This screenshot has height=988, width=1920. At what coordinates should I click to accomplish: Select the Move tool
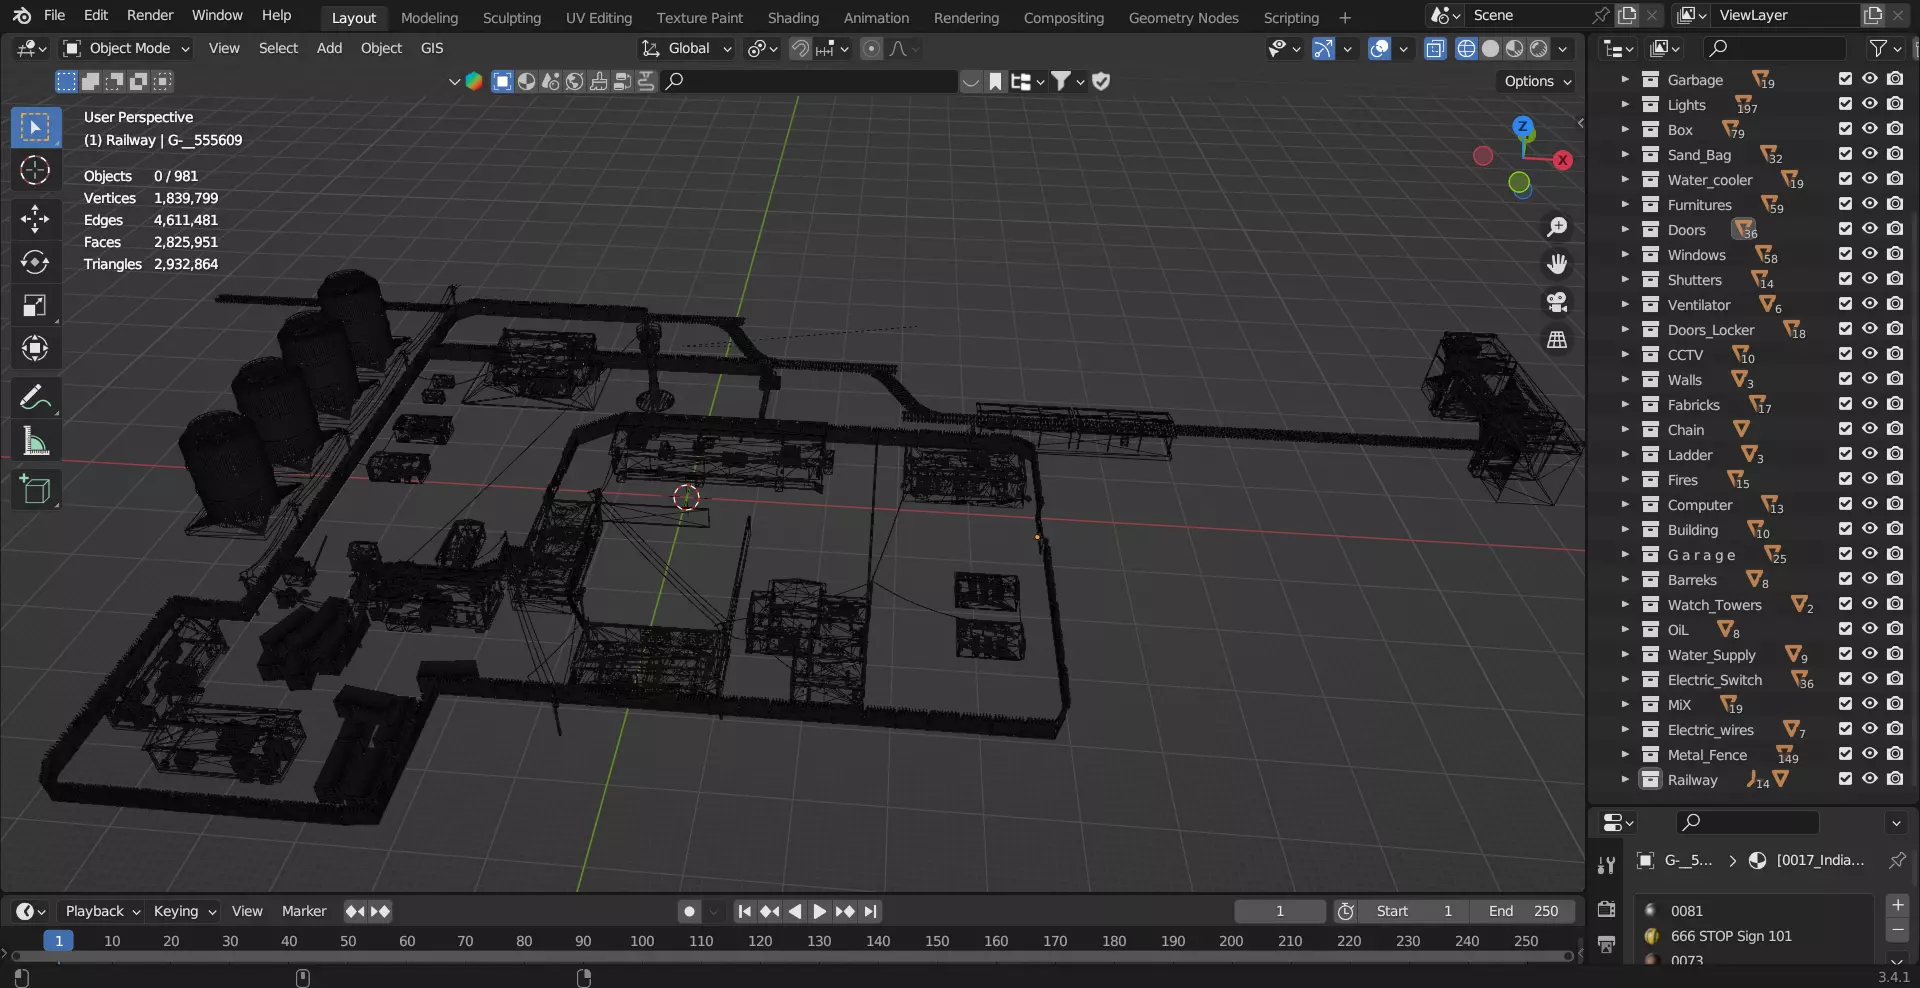click(35, 218)
